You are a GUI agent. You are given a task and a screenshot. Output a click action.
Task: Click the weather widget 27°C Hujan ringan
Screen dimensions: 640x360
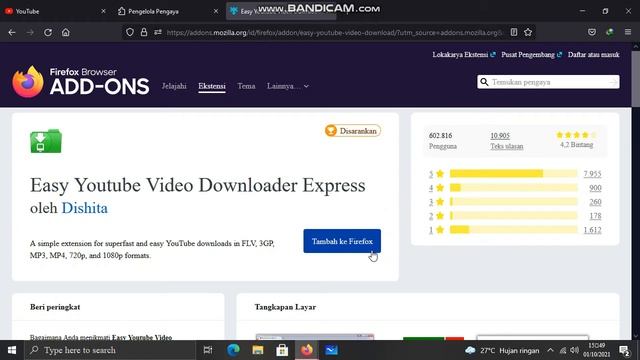click(502, 350)
